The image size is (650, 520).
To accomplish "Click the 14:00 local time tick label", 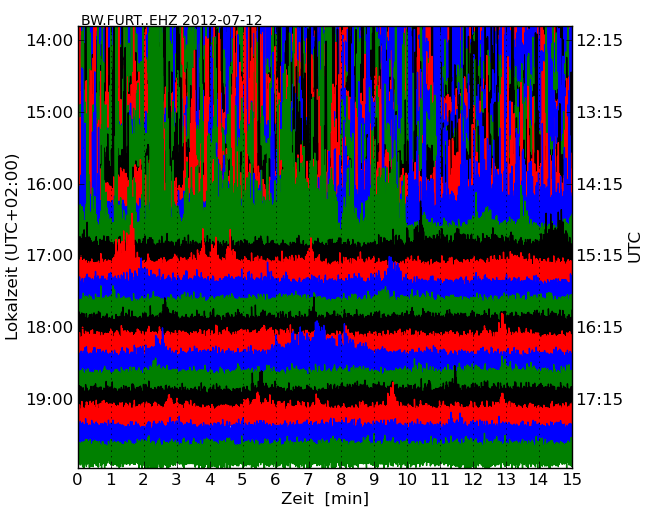I will point(49,41).
